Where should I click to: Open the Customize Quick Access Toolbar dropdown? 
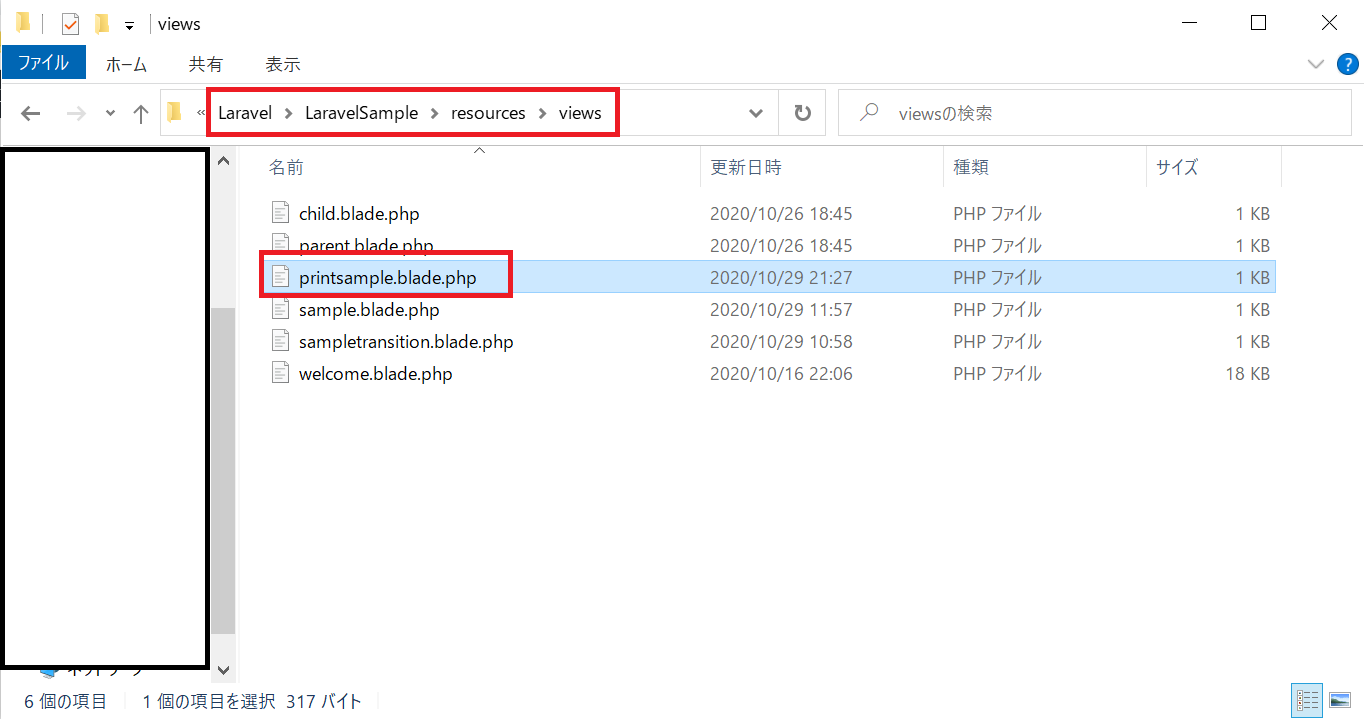pyautogui.click(x=129, y=24)
